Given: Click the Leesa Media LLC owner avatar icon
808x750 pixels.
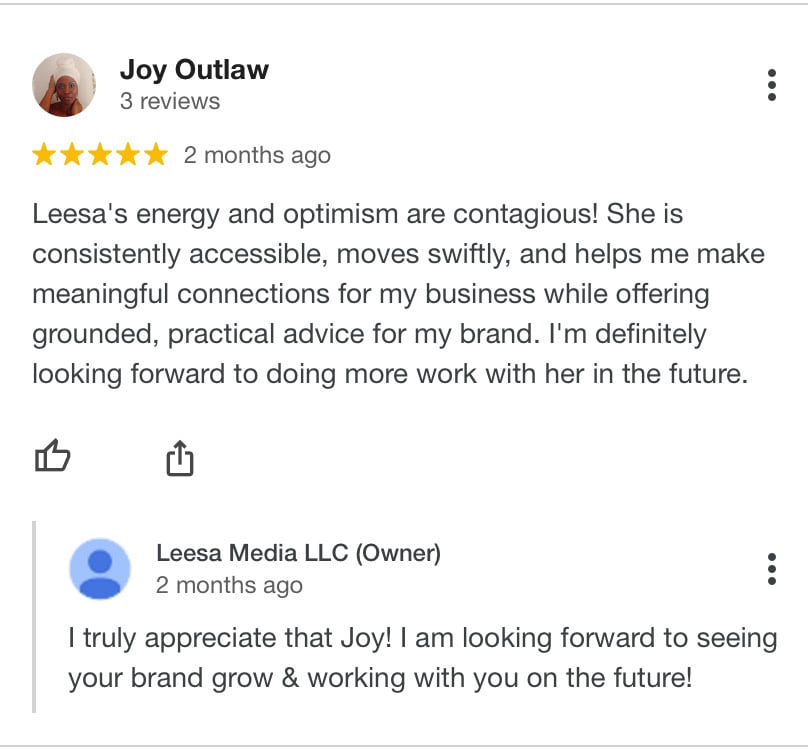Looking at the screenshot, I should 99,569.
